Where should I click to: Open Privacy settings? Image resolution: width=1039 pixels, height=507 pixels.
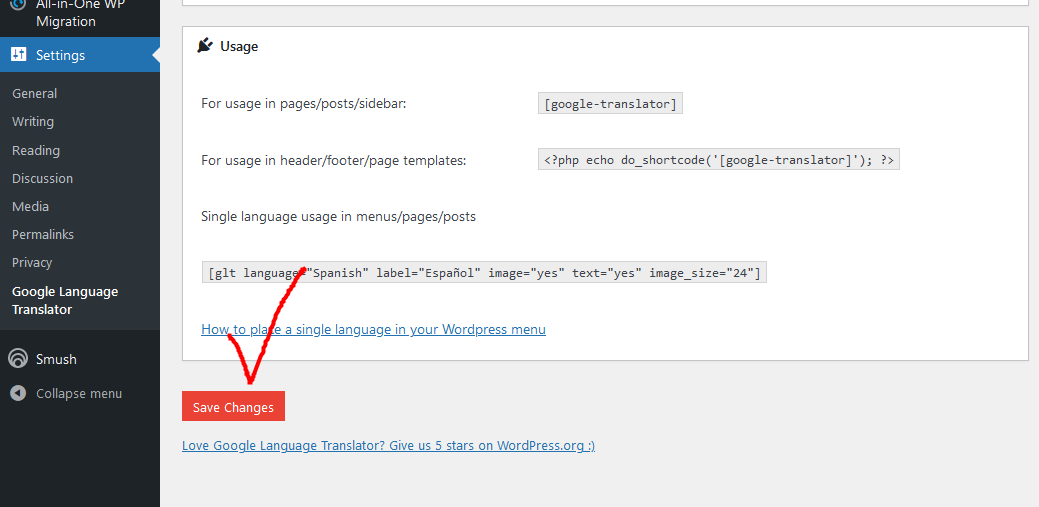[32, 262]
